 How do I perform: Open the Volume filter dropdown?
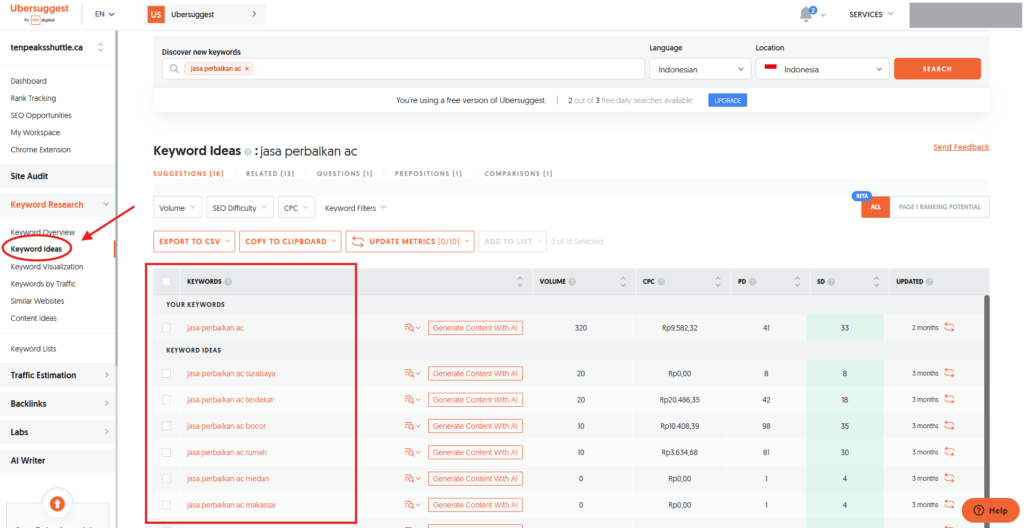point(178,208)
